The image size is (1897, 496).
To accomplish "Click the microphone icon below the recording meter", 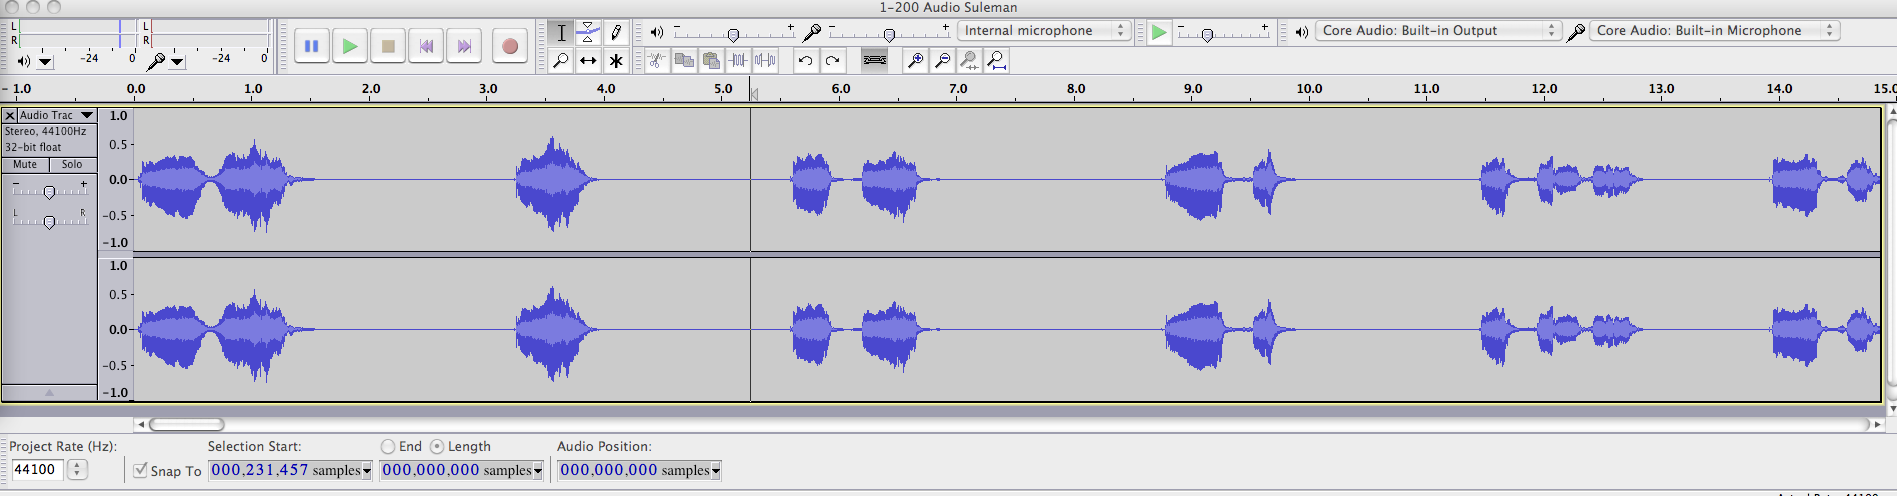I will click(x=155, y=61).
